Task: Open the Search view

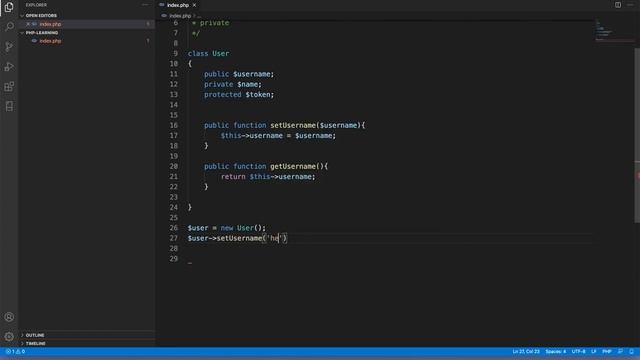Action: 9,27
